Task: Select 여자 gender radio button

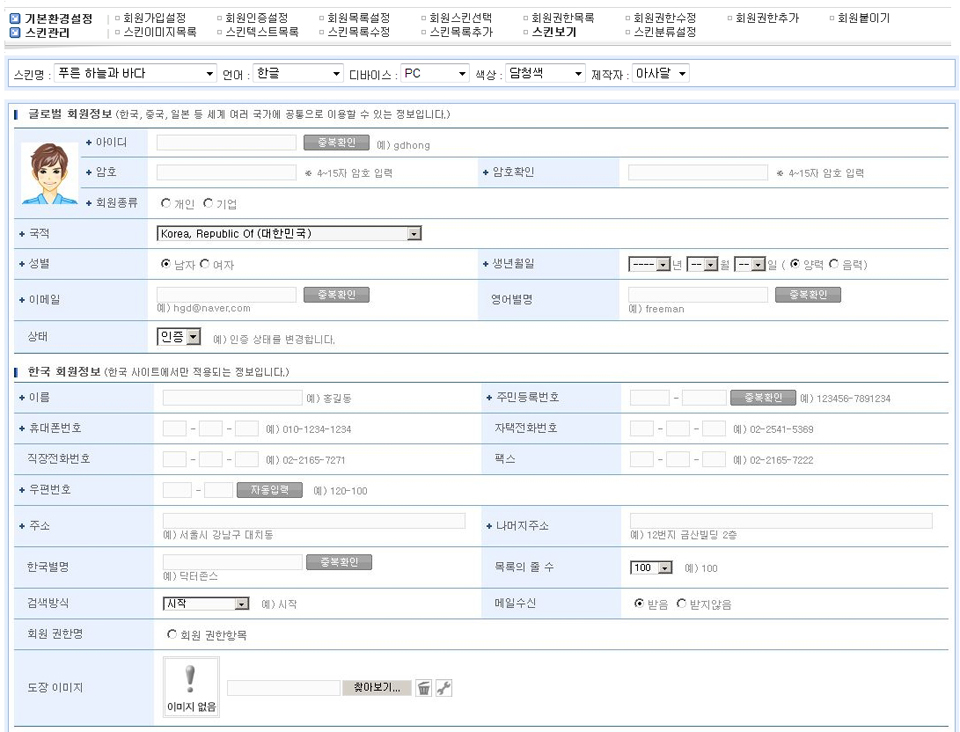Action: (205, 265)
